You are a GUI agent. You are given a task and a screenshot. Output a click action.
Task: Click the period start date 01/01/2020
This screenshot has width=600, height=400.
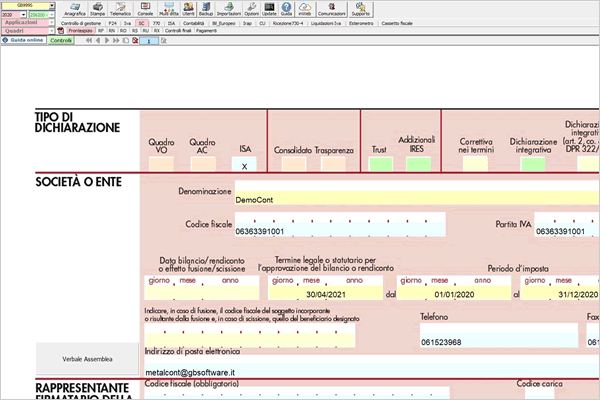tap(454, 294)
